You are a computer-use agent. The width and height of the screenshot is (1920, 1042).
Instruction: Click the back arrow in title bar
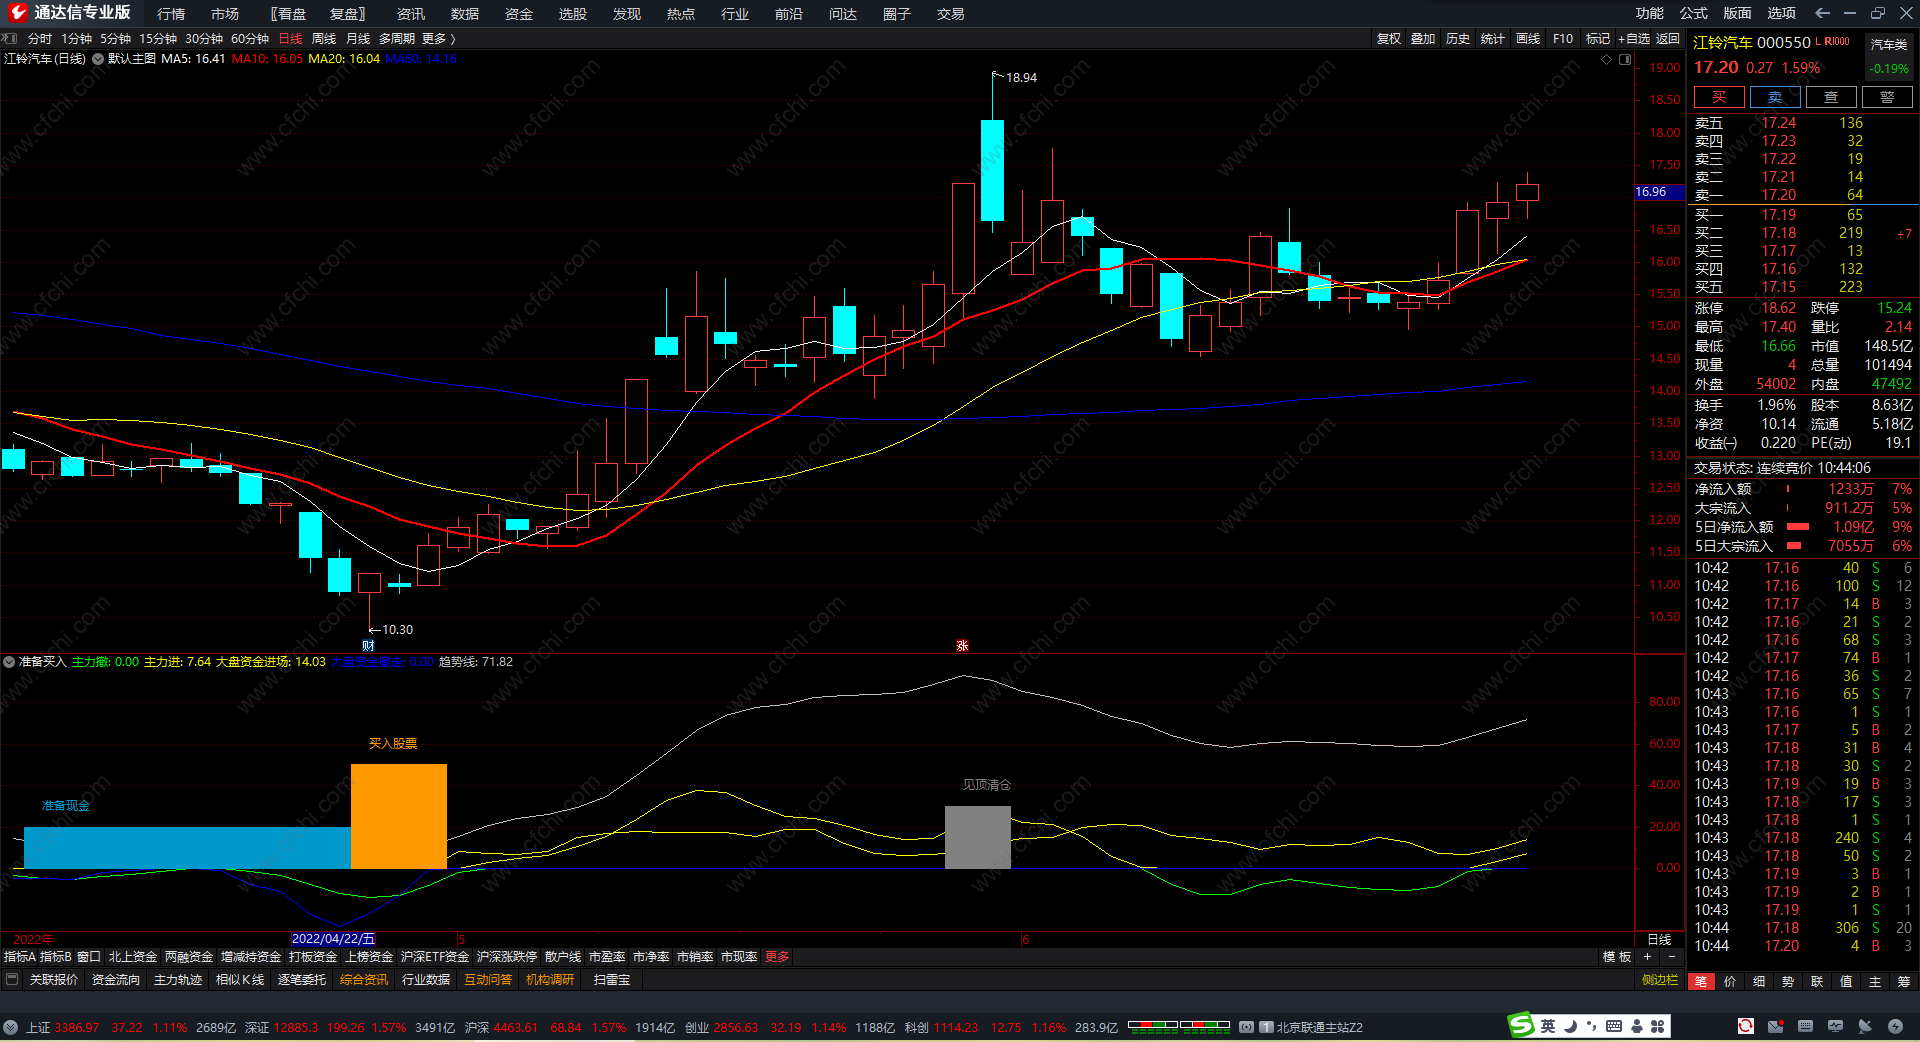[x=1822, y=13]
